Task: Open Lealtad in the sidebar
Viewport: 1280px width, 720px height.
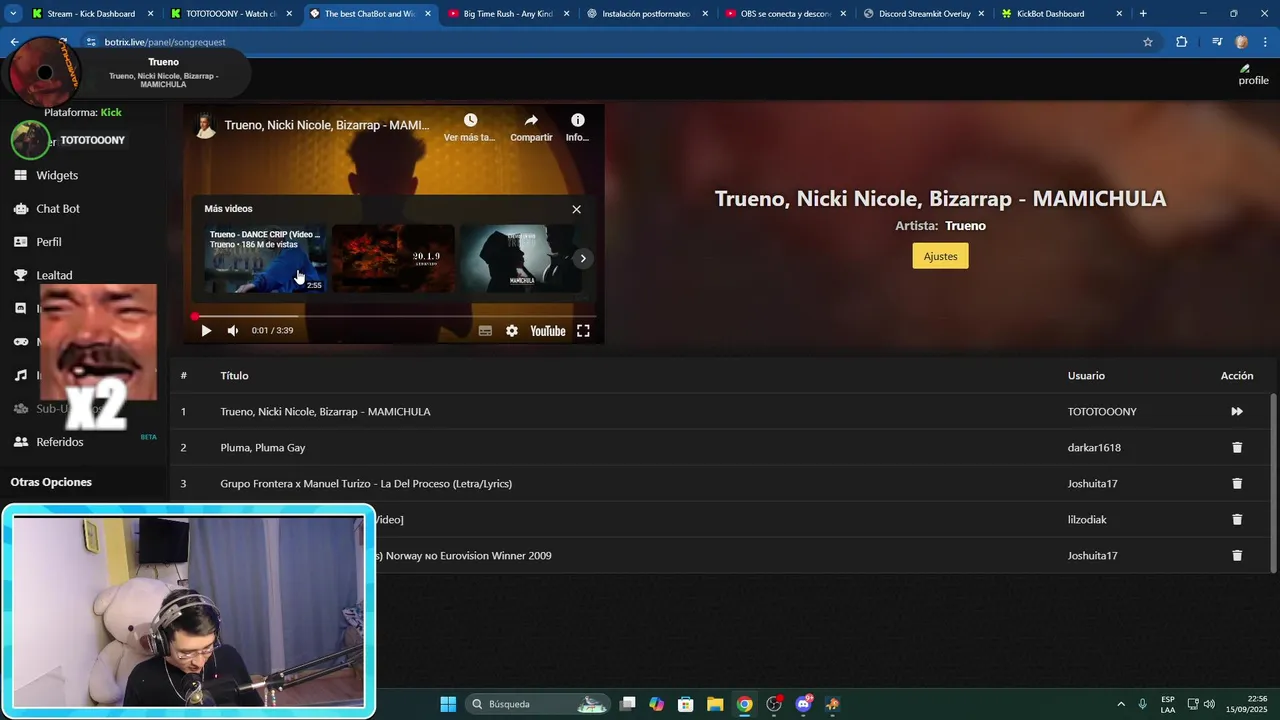Action: [54, 275]
